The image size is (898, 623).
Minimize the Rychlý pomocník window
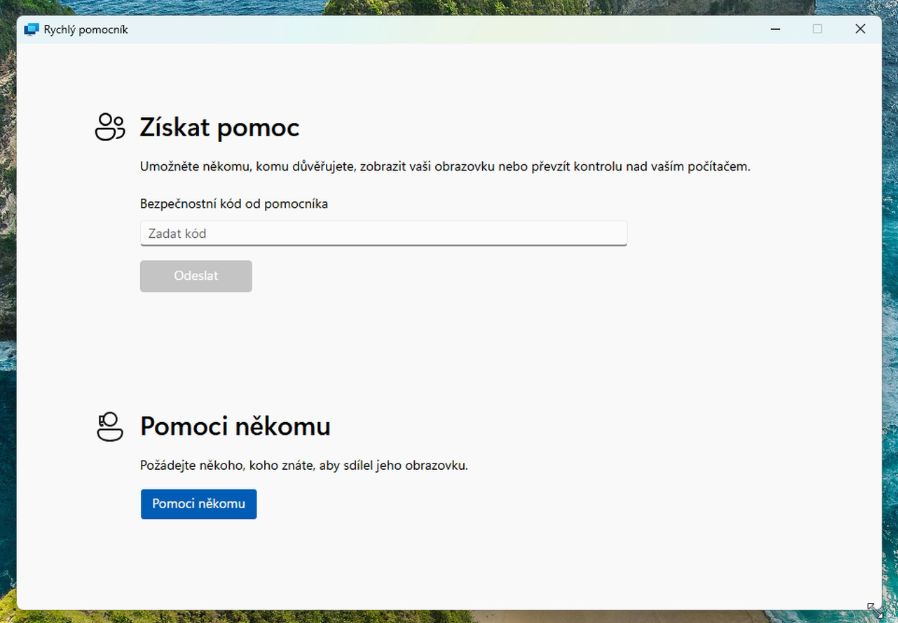tap(775, 29)
